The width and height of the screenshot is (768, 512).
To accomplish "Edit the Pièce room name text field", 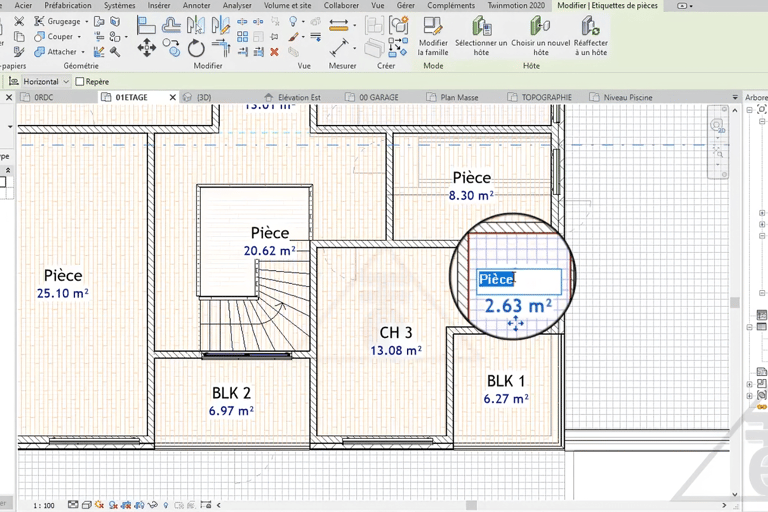I will point(519,280).
